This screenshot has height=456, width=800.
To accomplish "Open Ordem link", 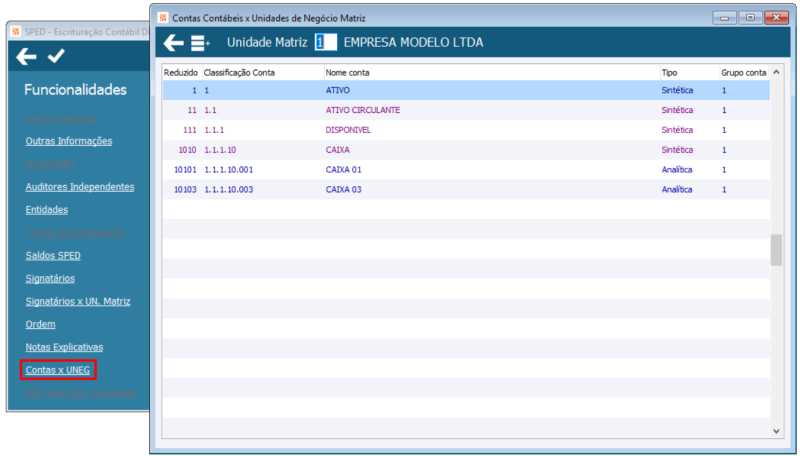I will pos(40,324).
